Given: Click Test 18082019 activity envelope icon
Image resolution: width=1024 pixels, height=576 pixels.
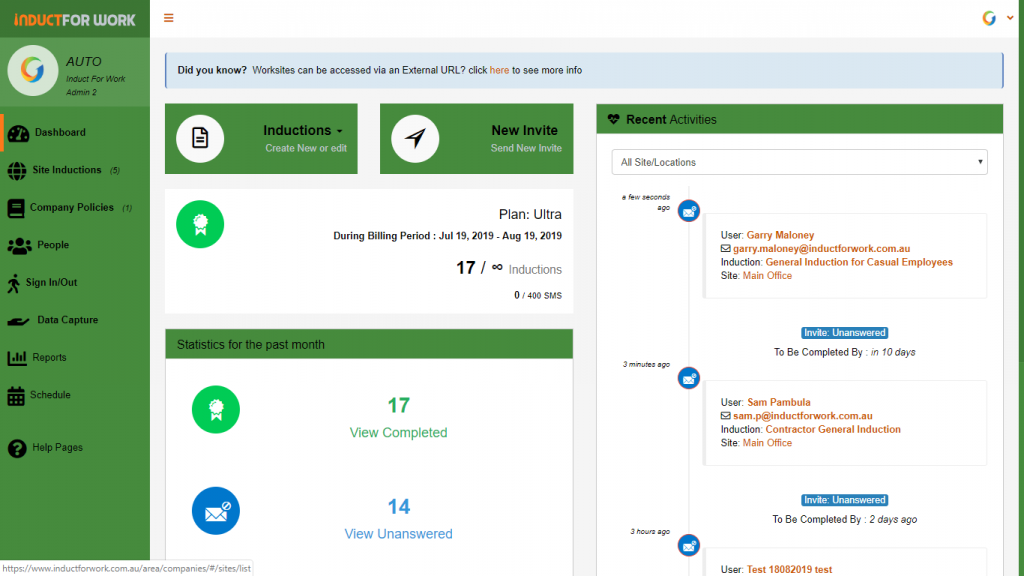Looking at the screenshot, I should tap(688, 545).
